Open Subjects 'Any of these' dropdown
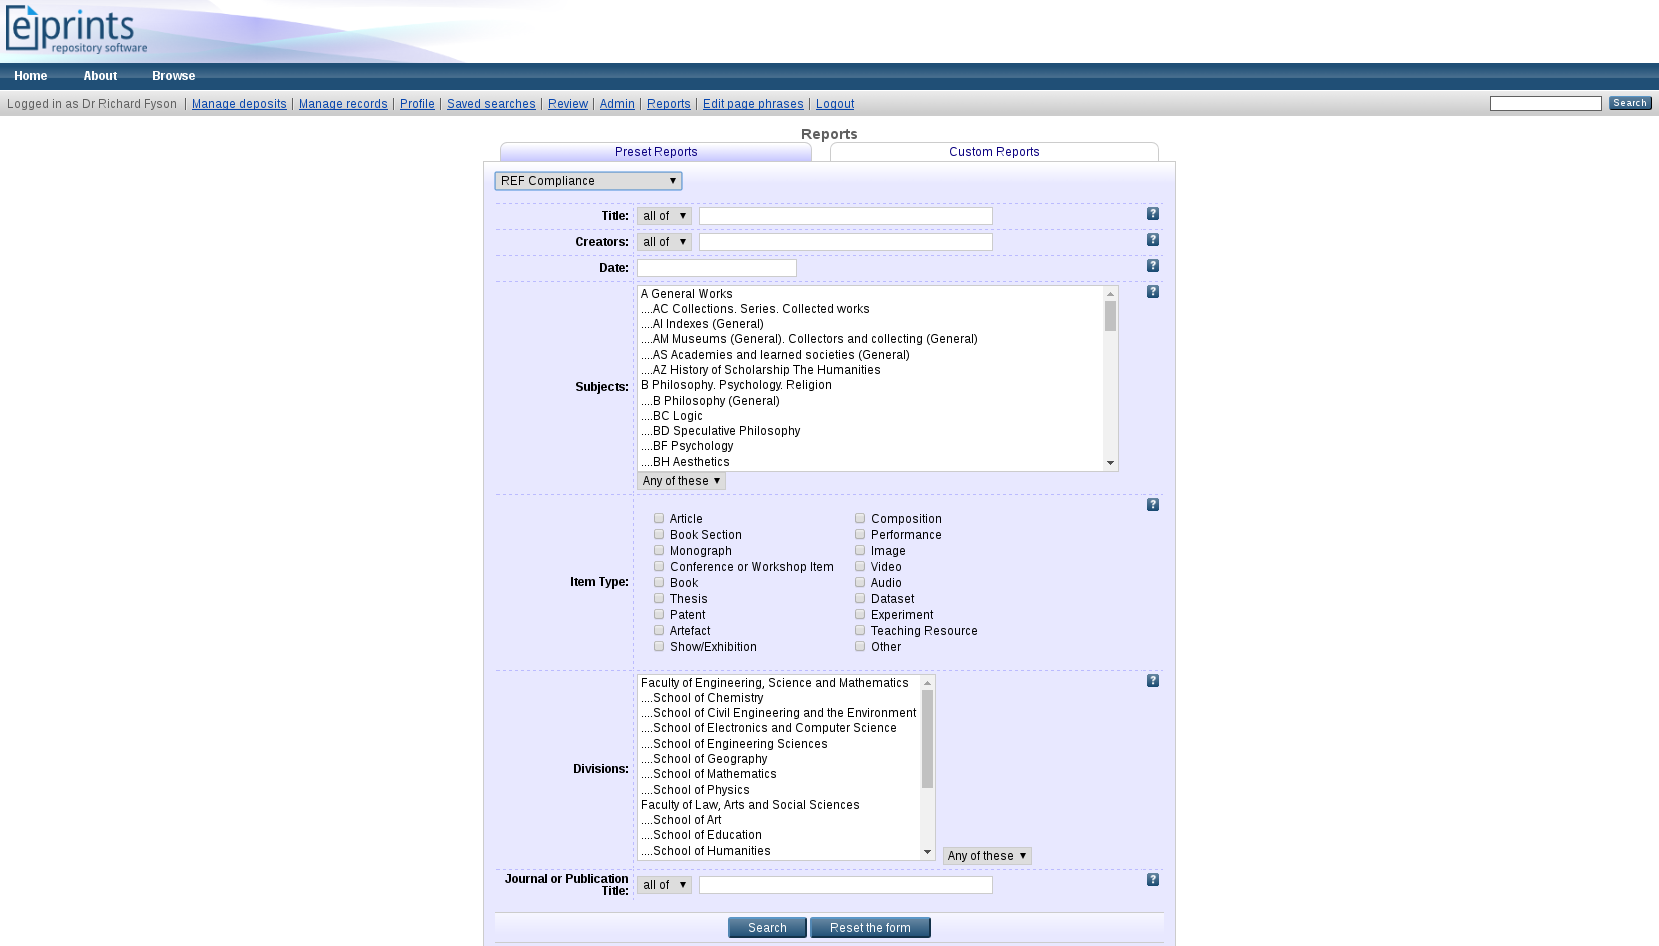This screenshot has height=946, width=1659. click(x=681, y=481)
